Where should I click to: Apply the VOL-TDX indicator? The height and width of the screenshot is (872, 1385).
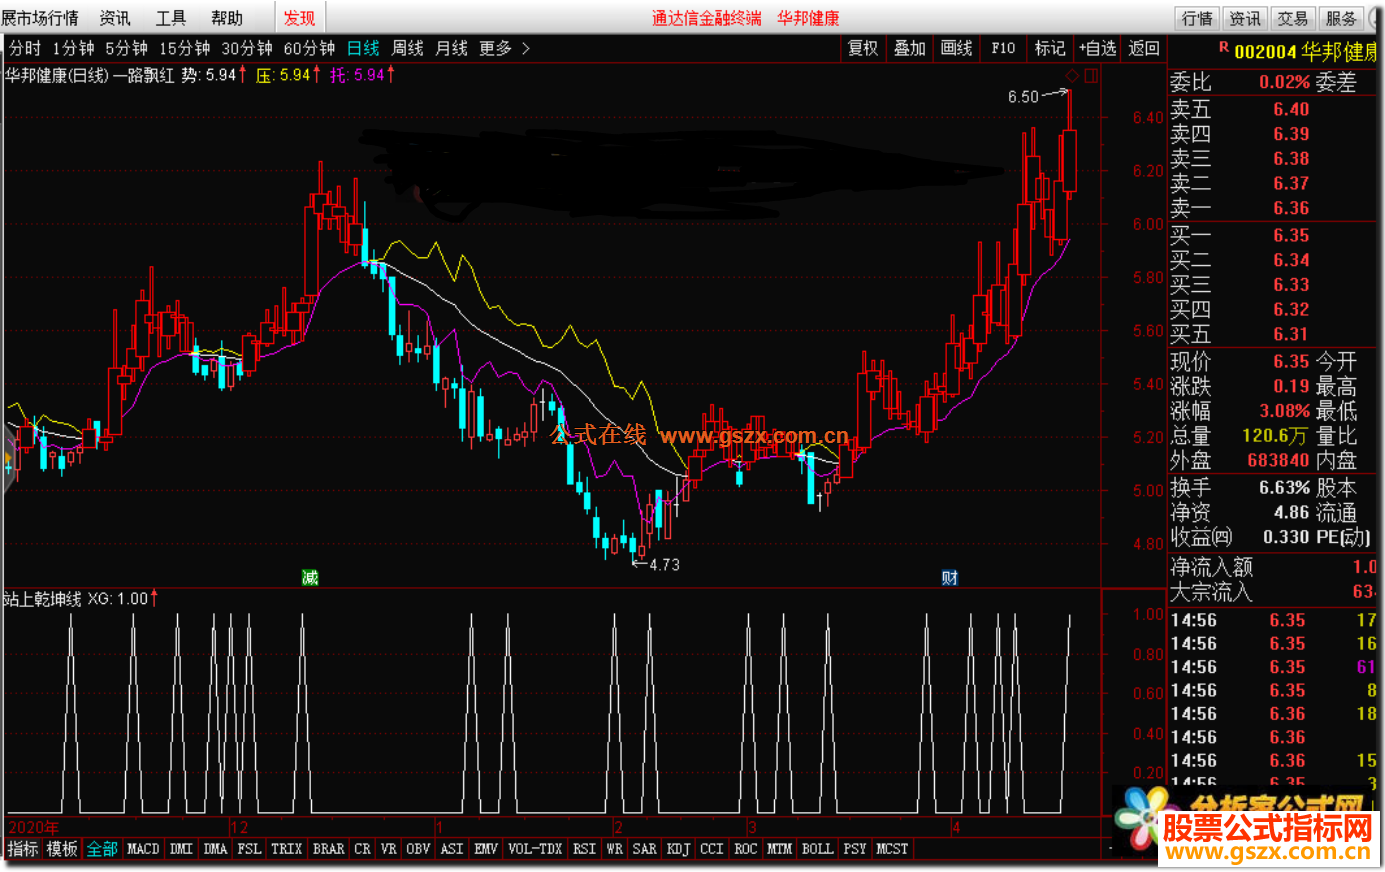tap(535, 849)
